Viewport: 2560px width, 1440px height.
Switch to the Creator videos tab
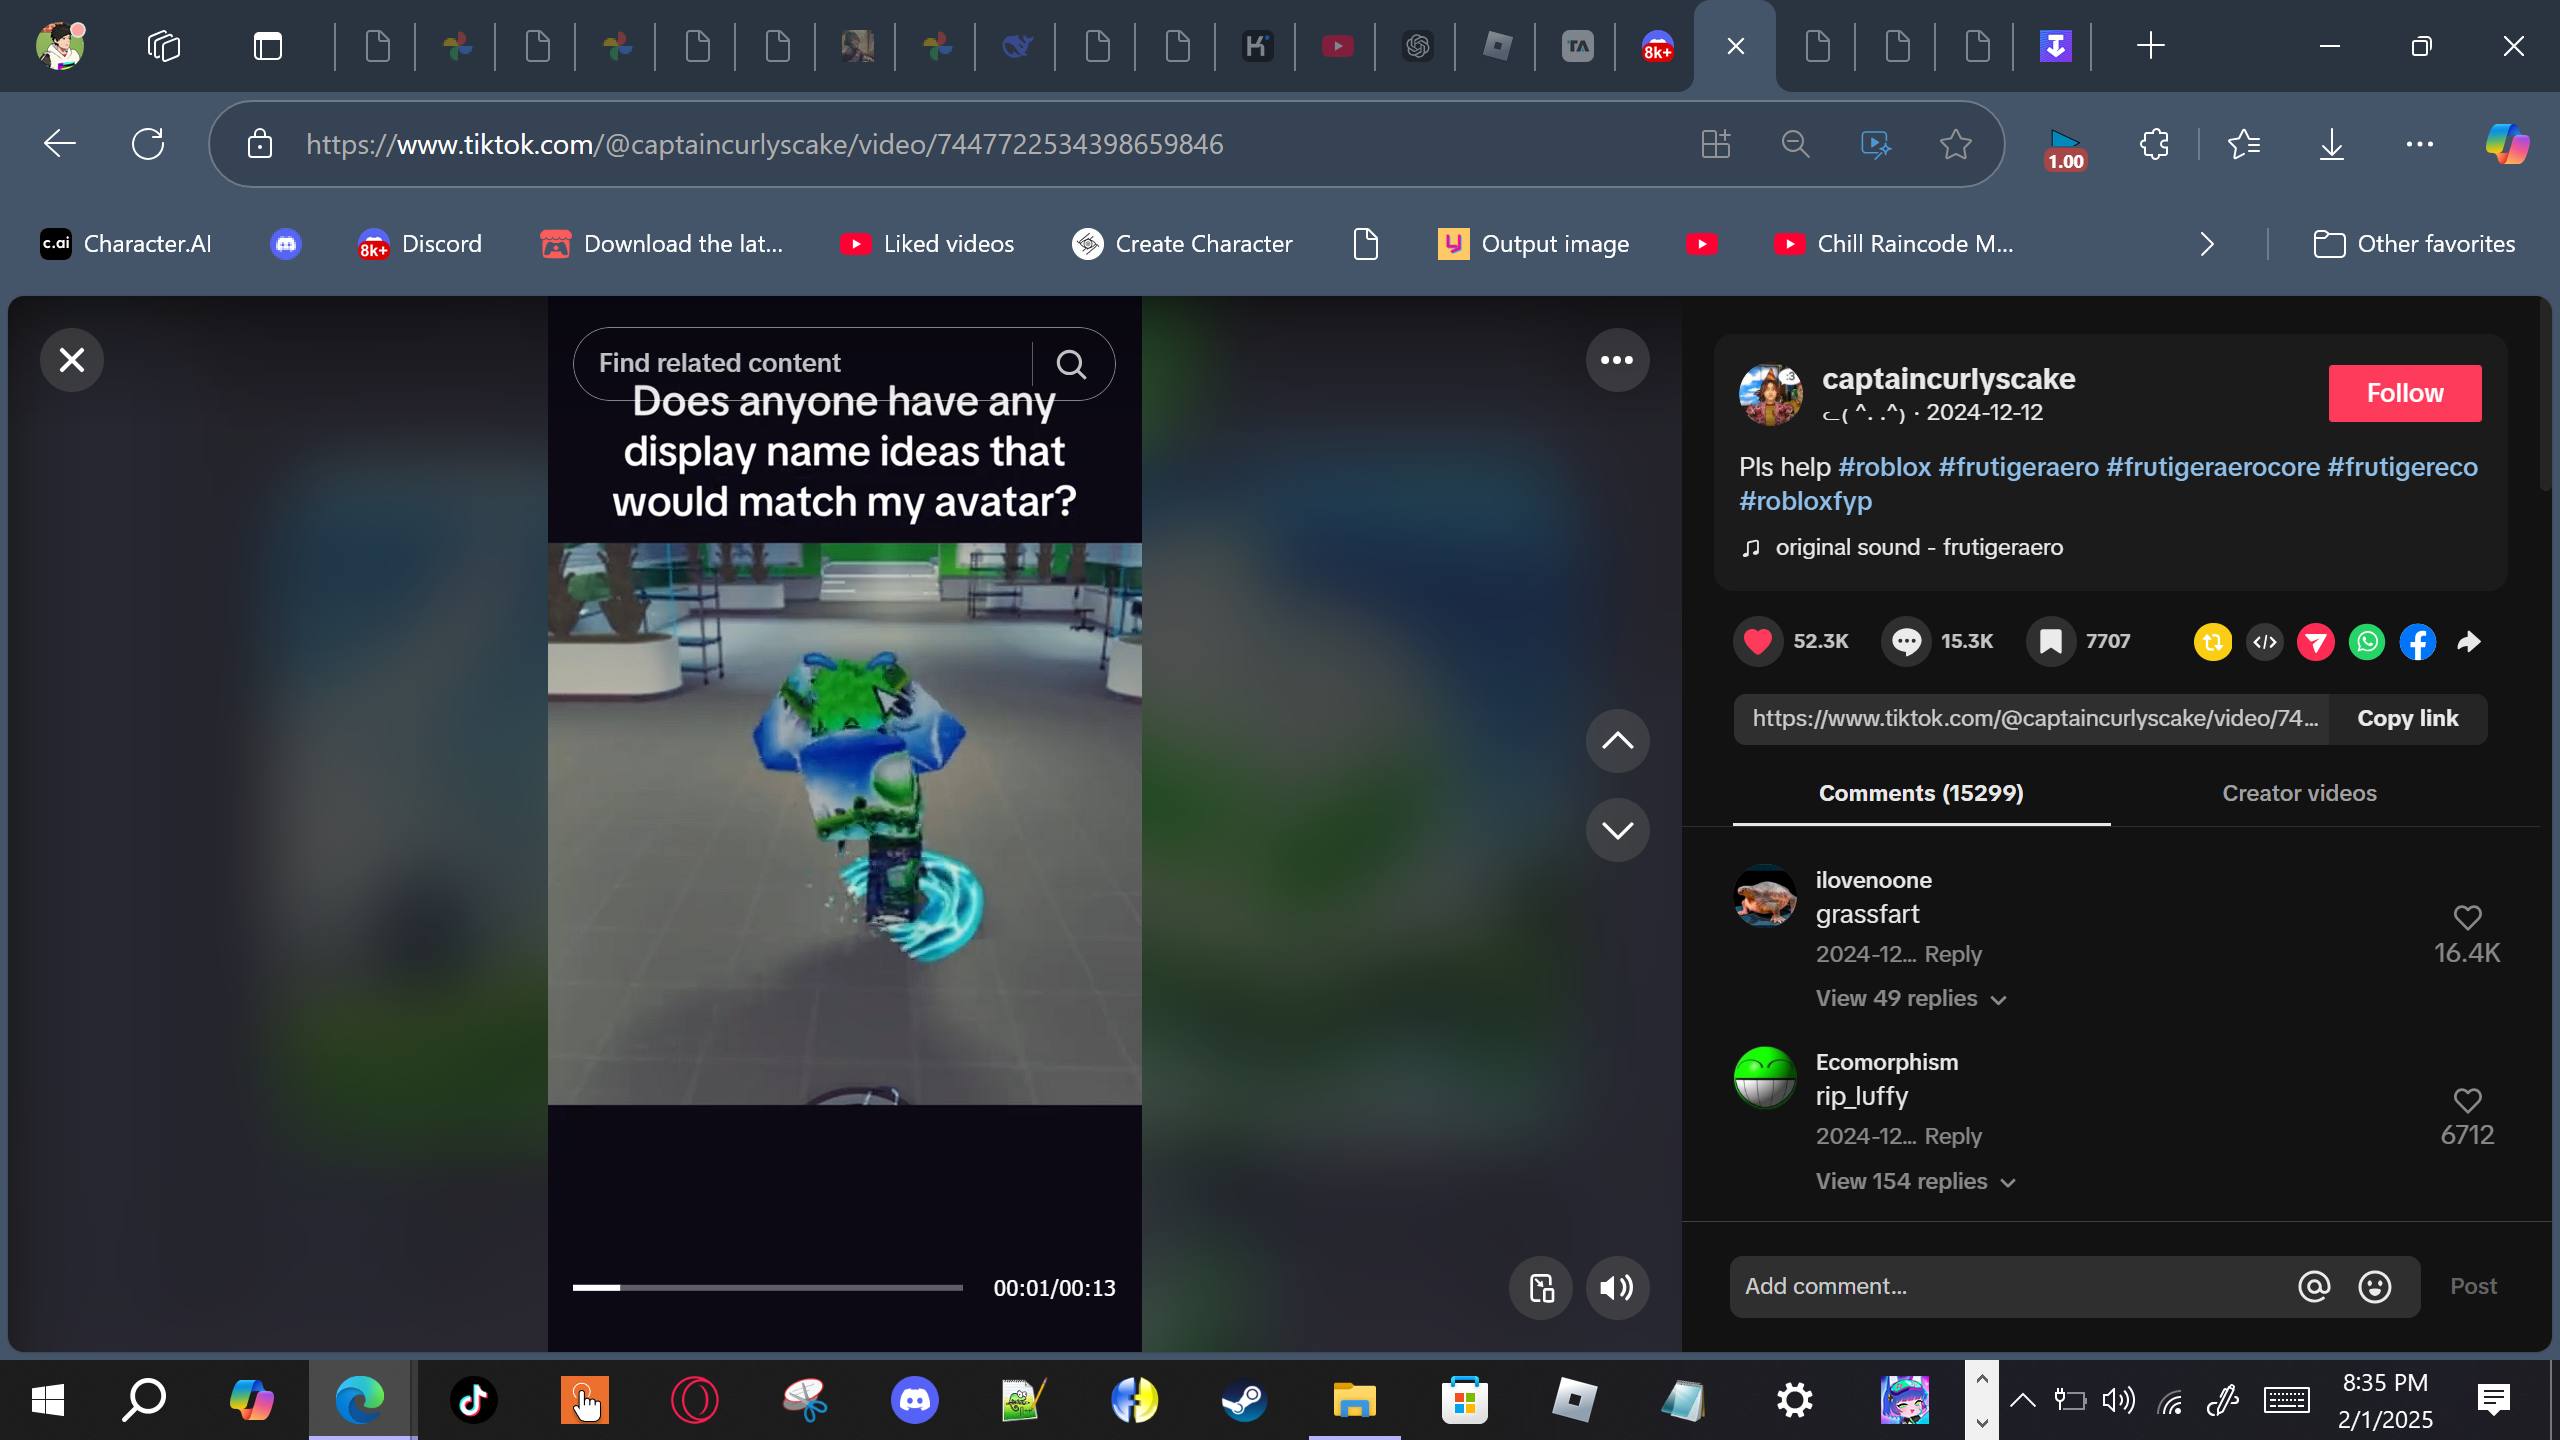pos(2299,793)
